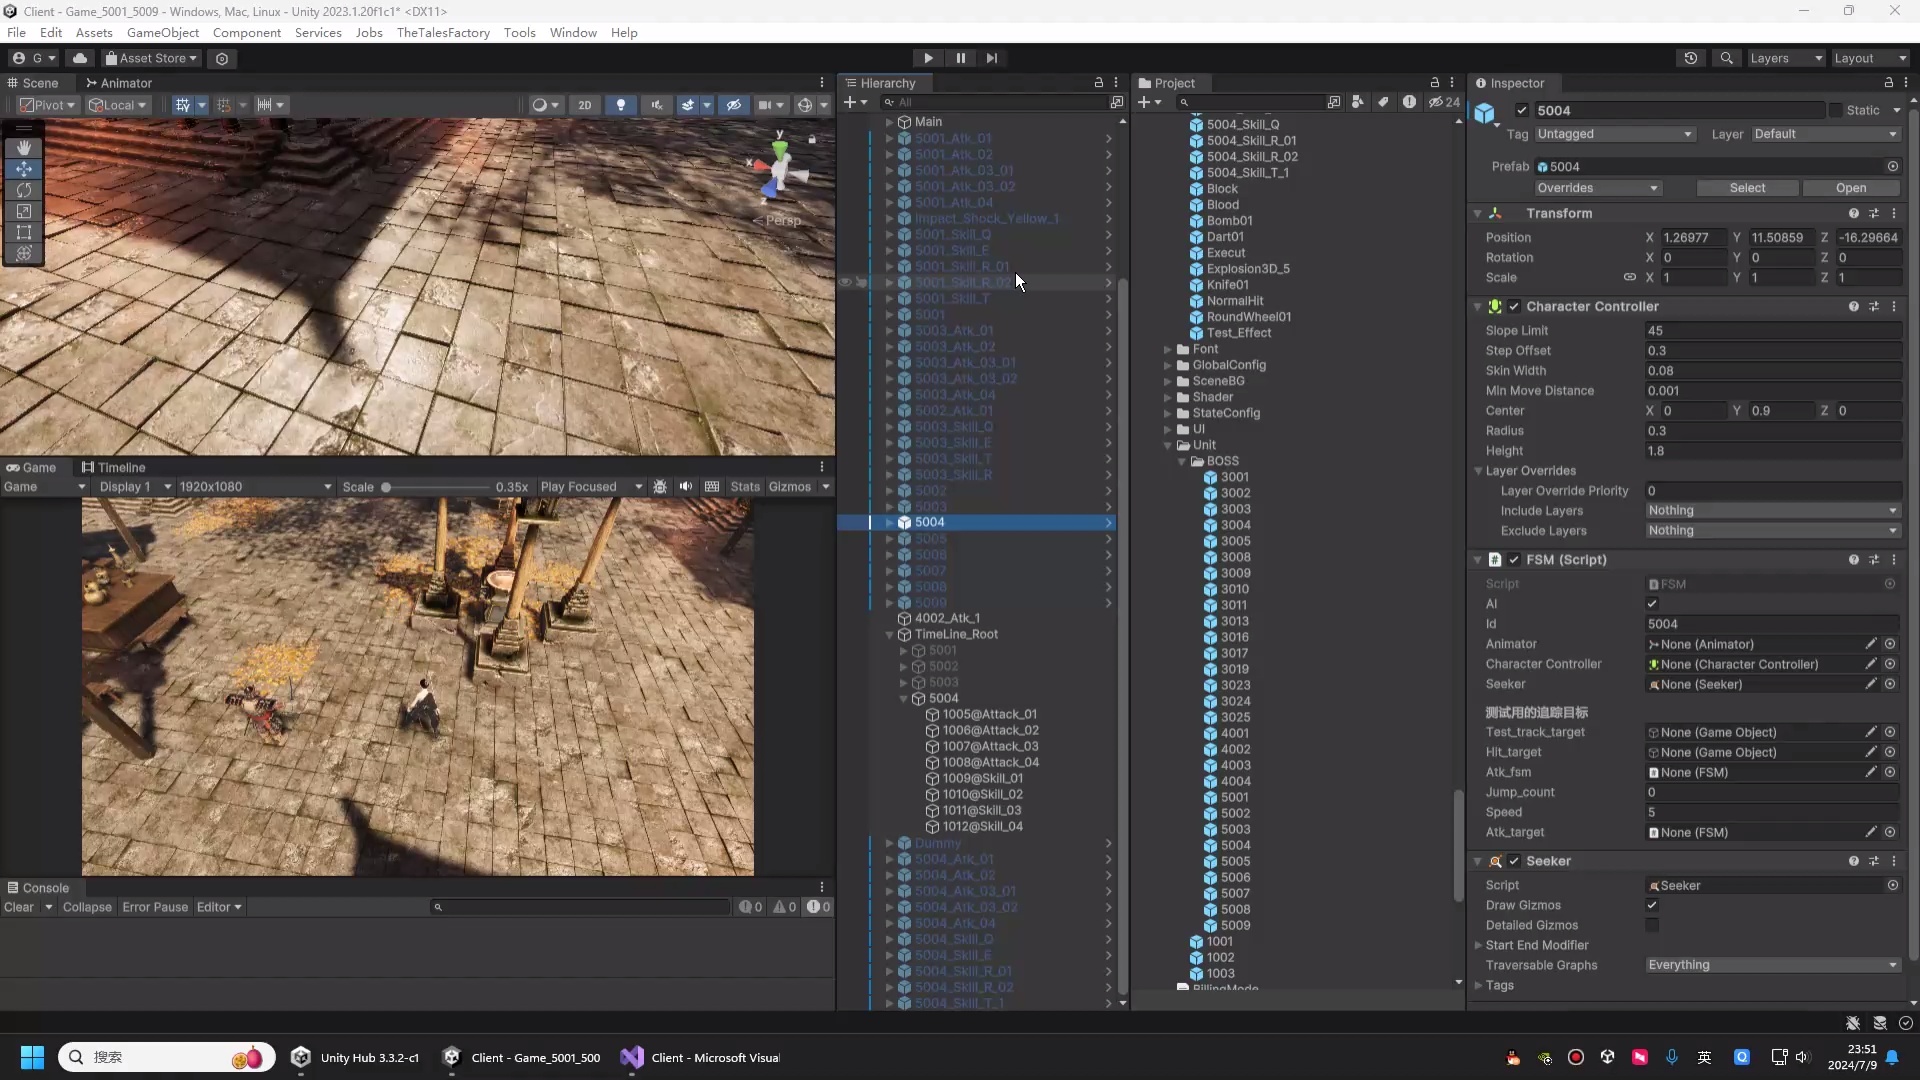This screenshot has height=1080, width=1920.
Task: Disable Draw Gizmos in the Seeker component
Action: click(x=1653, y=905)
